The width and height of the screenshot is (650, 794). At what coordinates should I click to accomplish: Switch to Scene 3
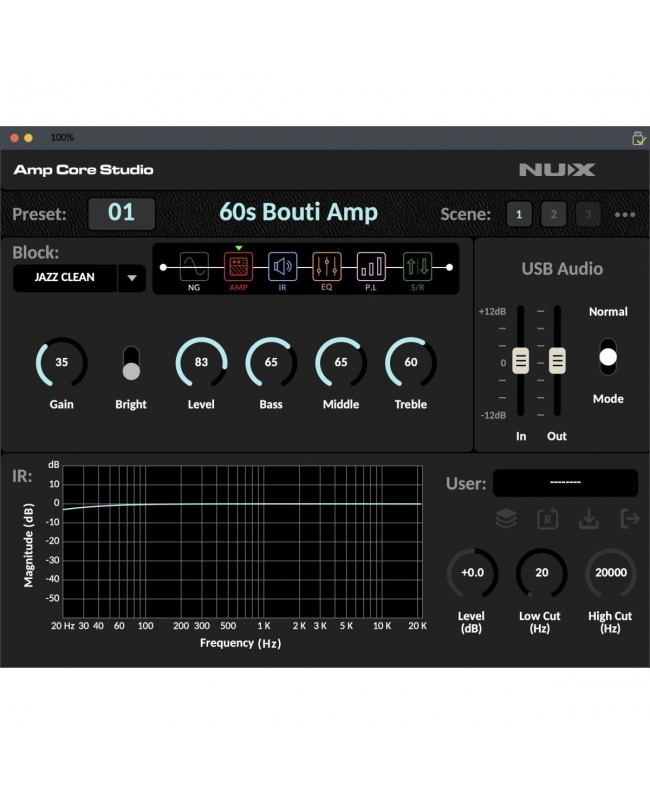pyautogui.click(x=588, y=214)
